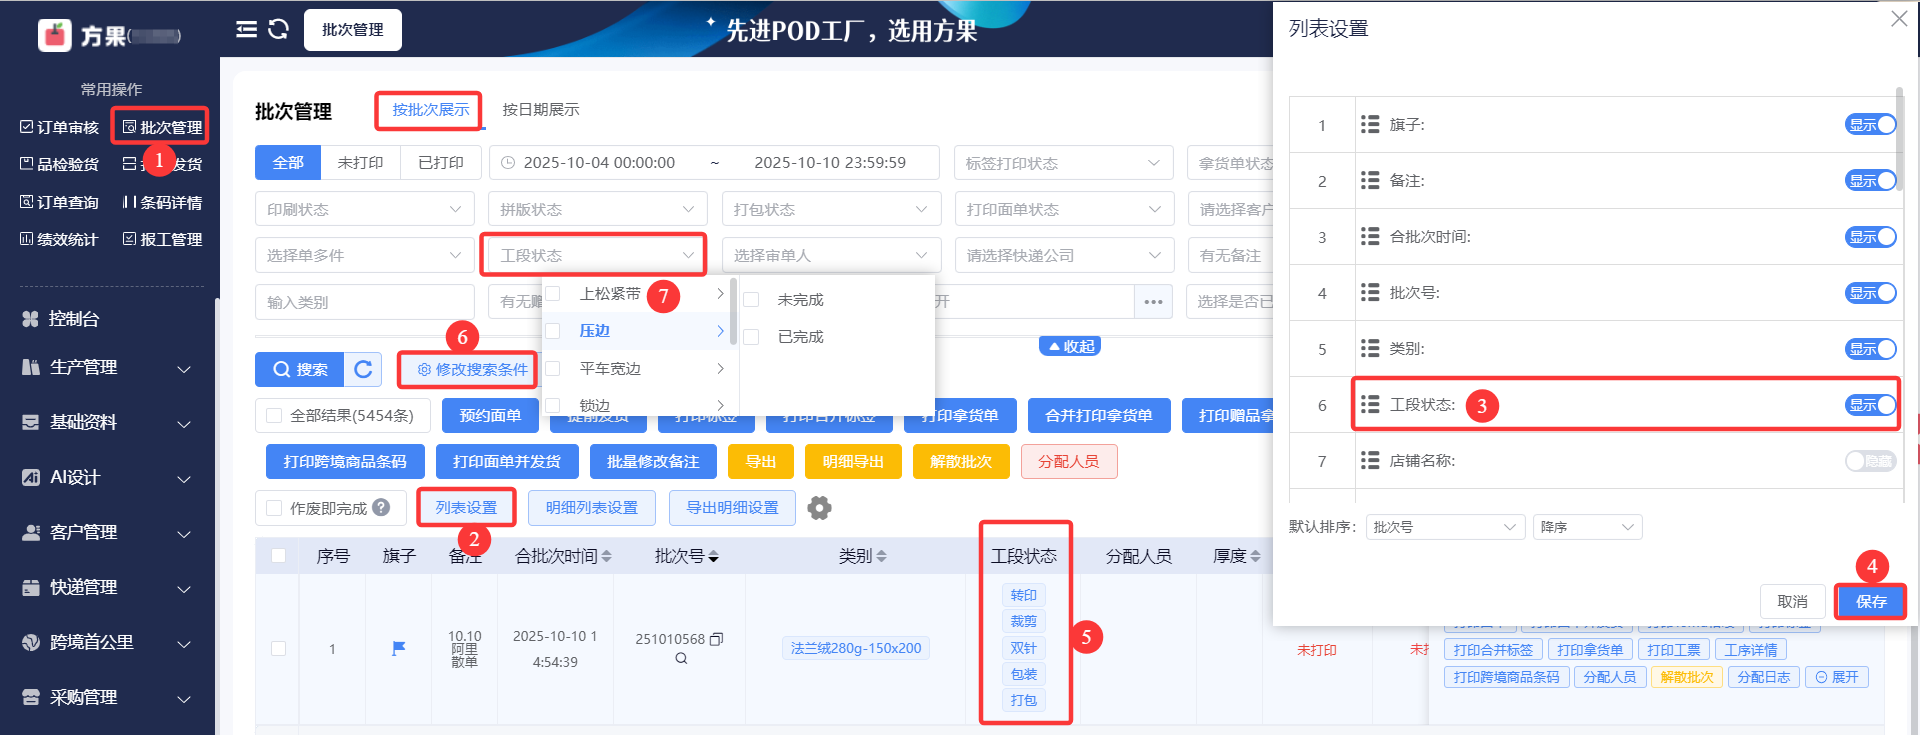Expand the 基础资料 sidebar menu
This screenshot has width=1920, height=735.
[108, 423]
